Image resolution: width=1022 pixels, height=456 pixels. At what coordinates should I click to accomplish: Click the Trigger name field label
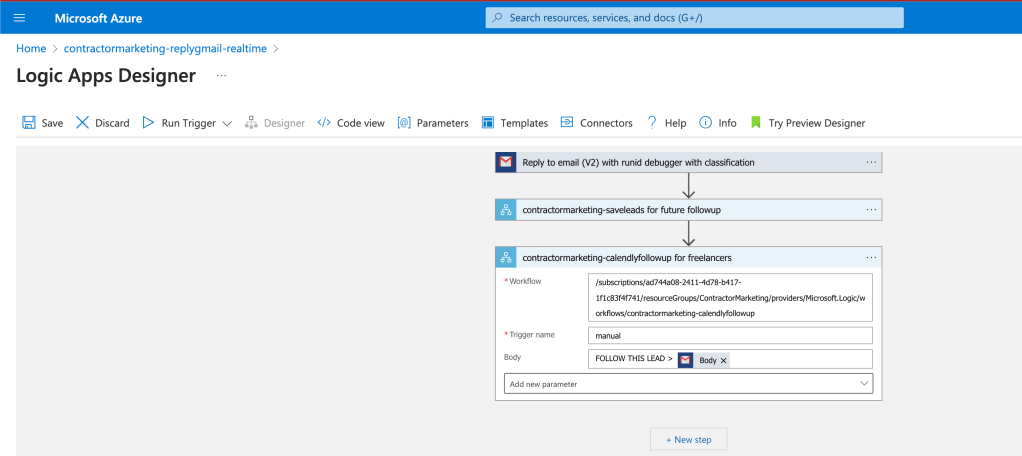[532, 335]
